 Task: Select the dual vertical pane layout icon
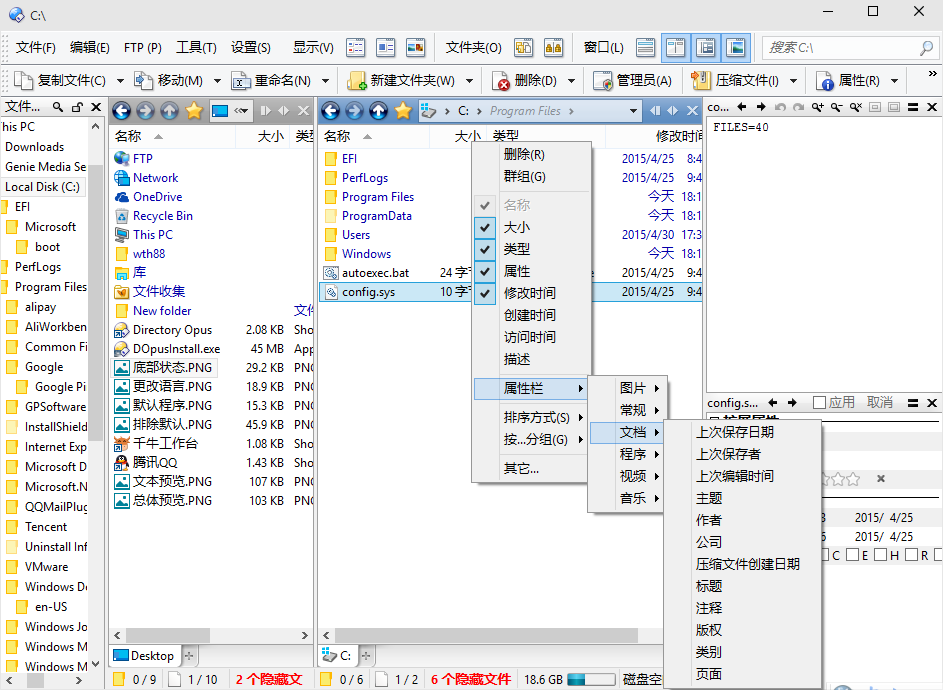coord(675,47)
